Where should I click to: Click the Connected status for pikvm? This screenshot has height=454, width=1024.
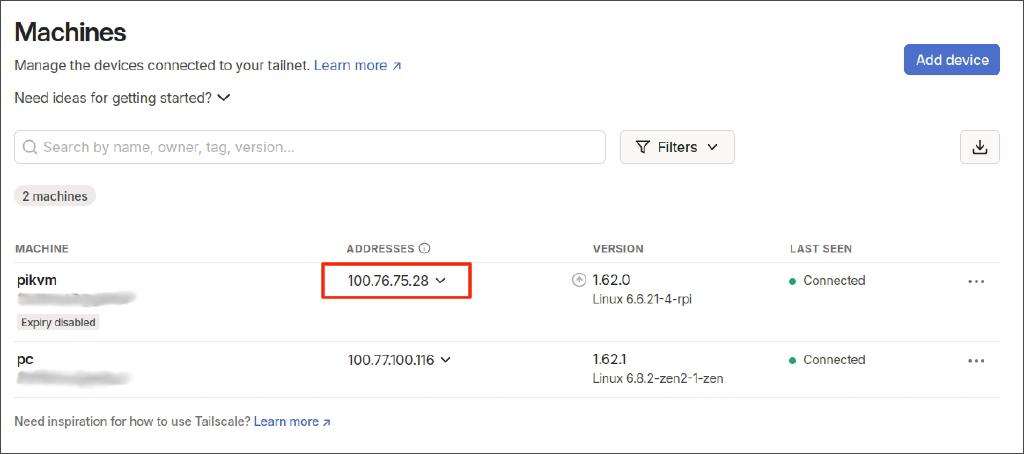(x=833, y=281)
